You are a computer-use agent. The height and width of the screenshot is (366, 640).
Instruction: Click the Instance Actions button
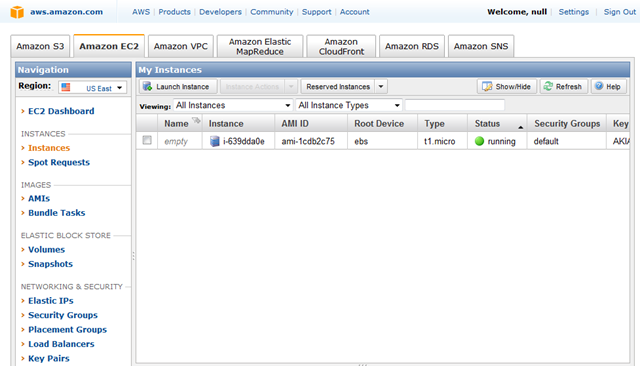point(252,87)
